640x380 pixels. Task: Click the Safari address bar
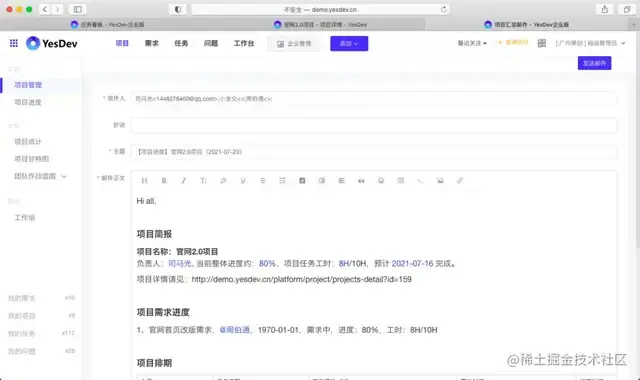[x=320, y=9]
